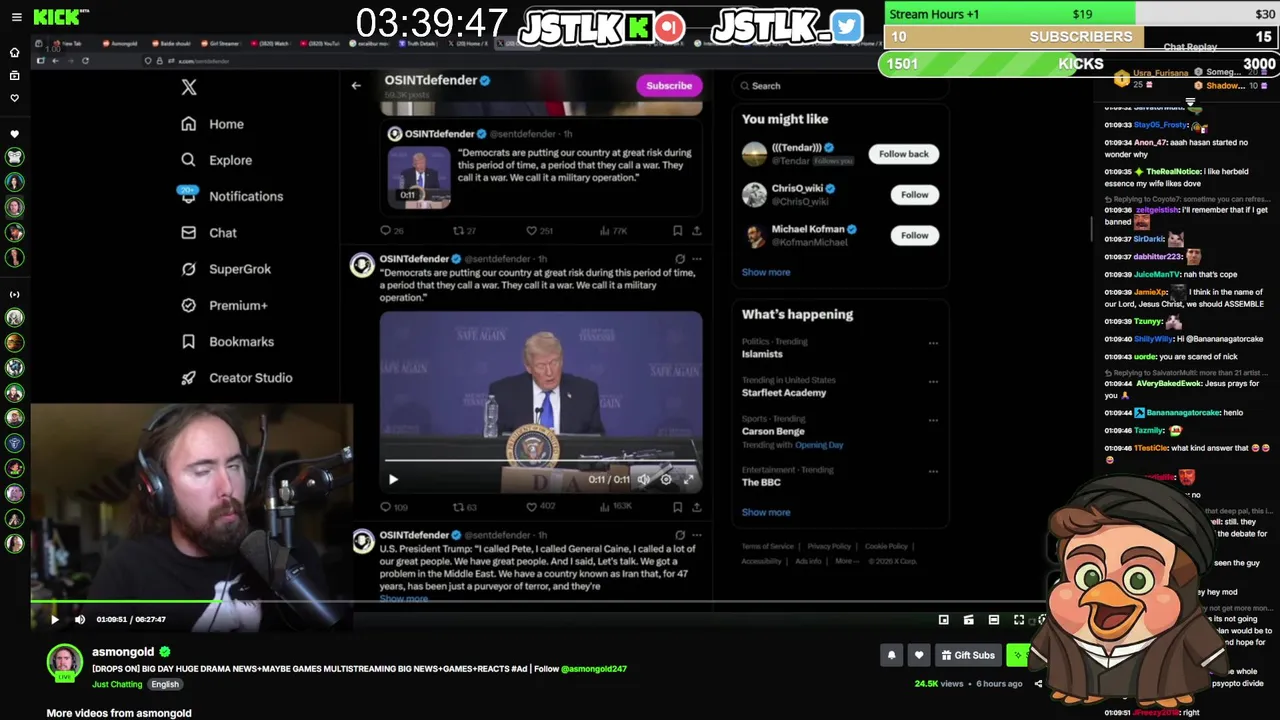
Task: Click reply icon with 26 replies
Action: [x=386, y=230]
